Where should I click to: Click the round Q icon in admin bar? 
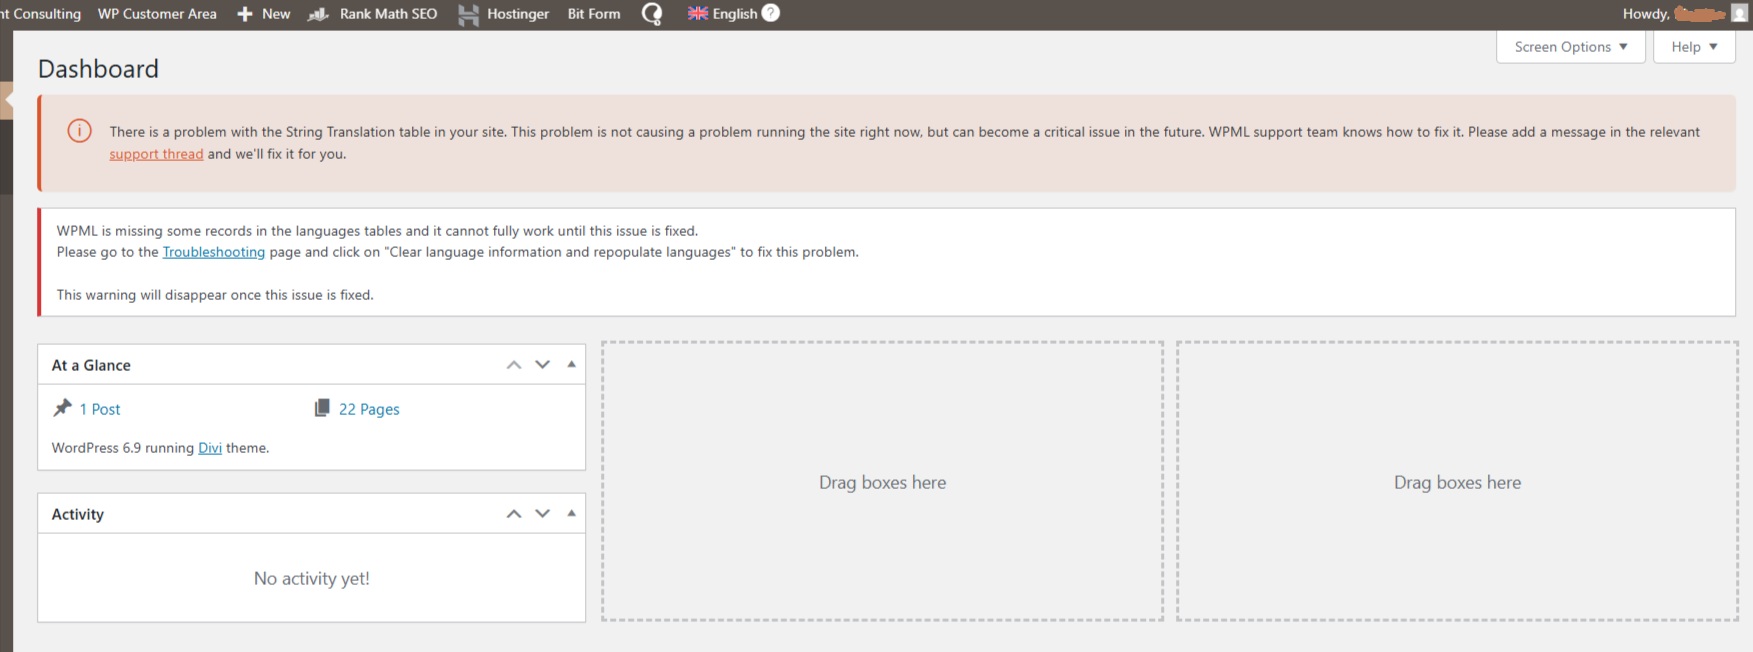(x=652, y=14)
